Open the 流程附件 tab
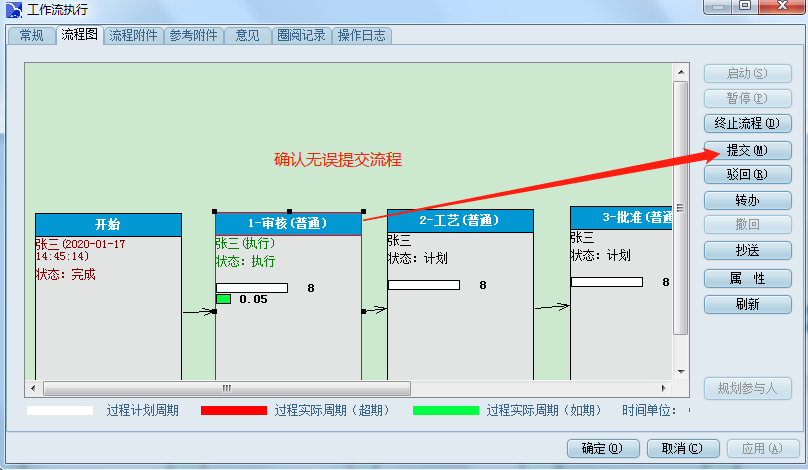This screenshot has width=808, height=470. pos(133,35)
